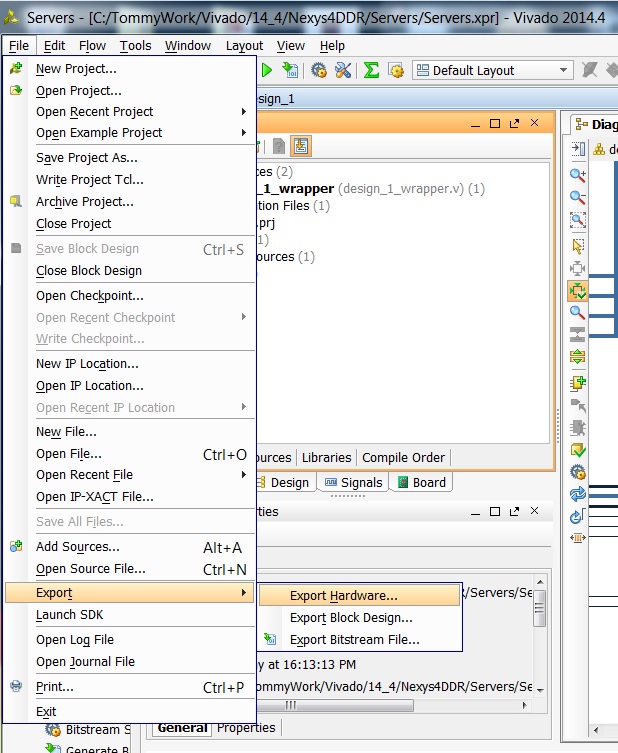This screenshot has height=753, width=618.
Task: Click the blue refresh arrows diagram icon
Action: point(578,494)
